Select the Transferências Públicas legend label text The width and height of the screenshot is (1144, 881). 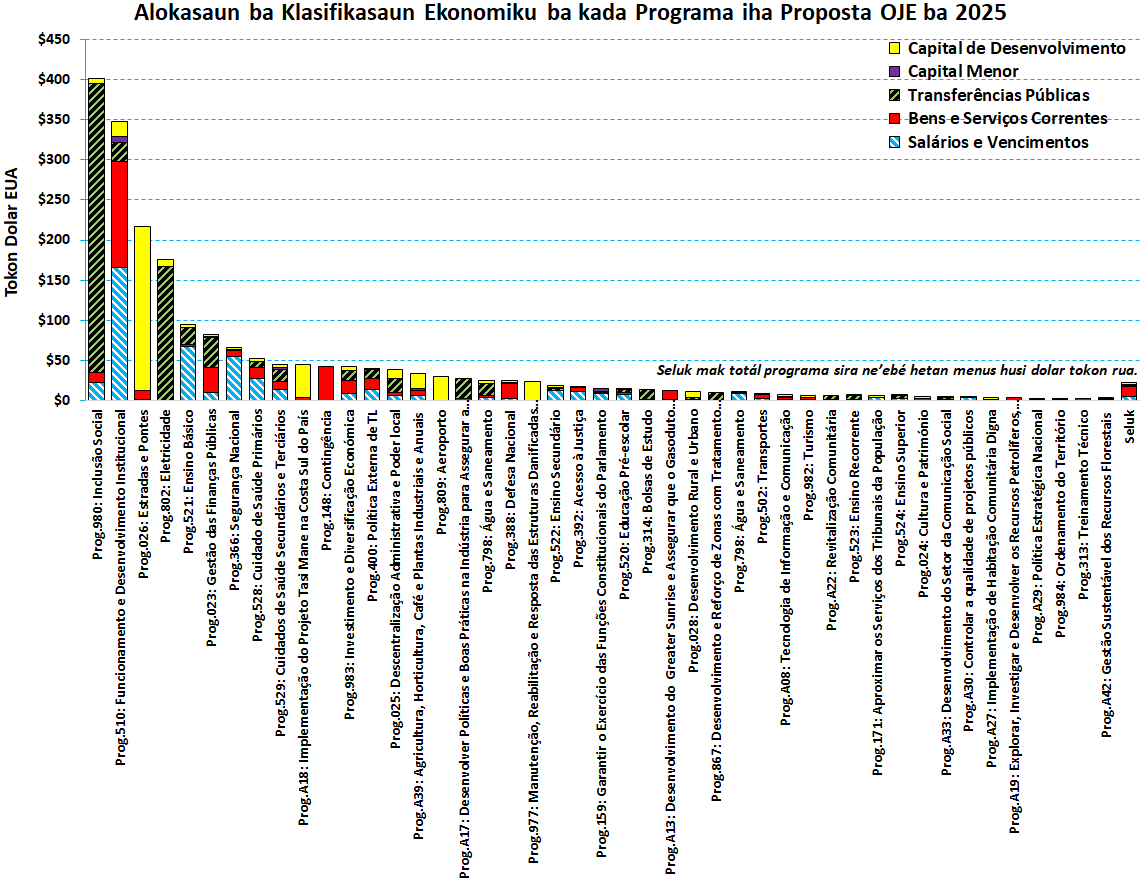[x=998, y=95]
